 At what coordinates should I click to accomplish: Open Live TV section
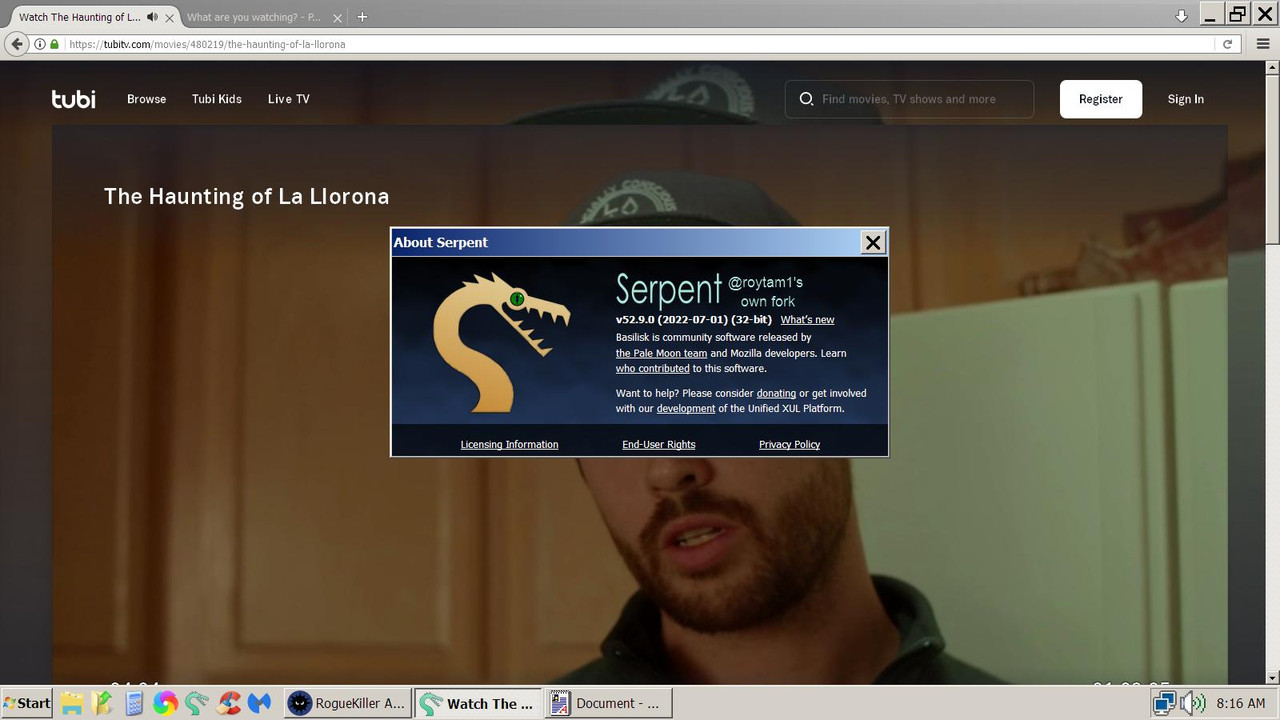(x=289, y=99)
